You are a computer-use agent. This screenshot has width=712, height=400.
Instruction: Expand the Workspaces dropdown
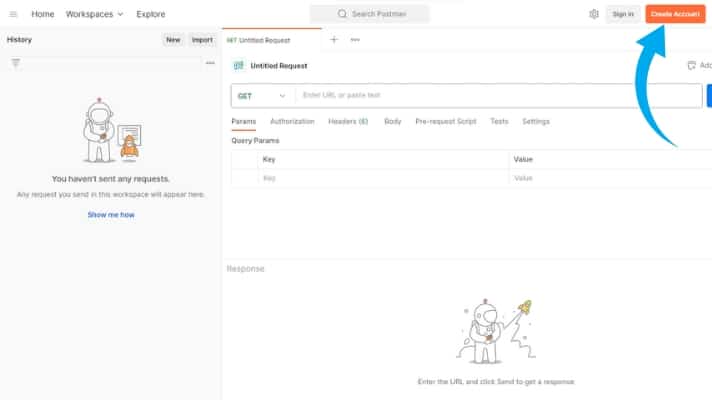(94, 14)
